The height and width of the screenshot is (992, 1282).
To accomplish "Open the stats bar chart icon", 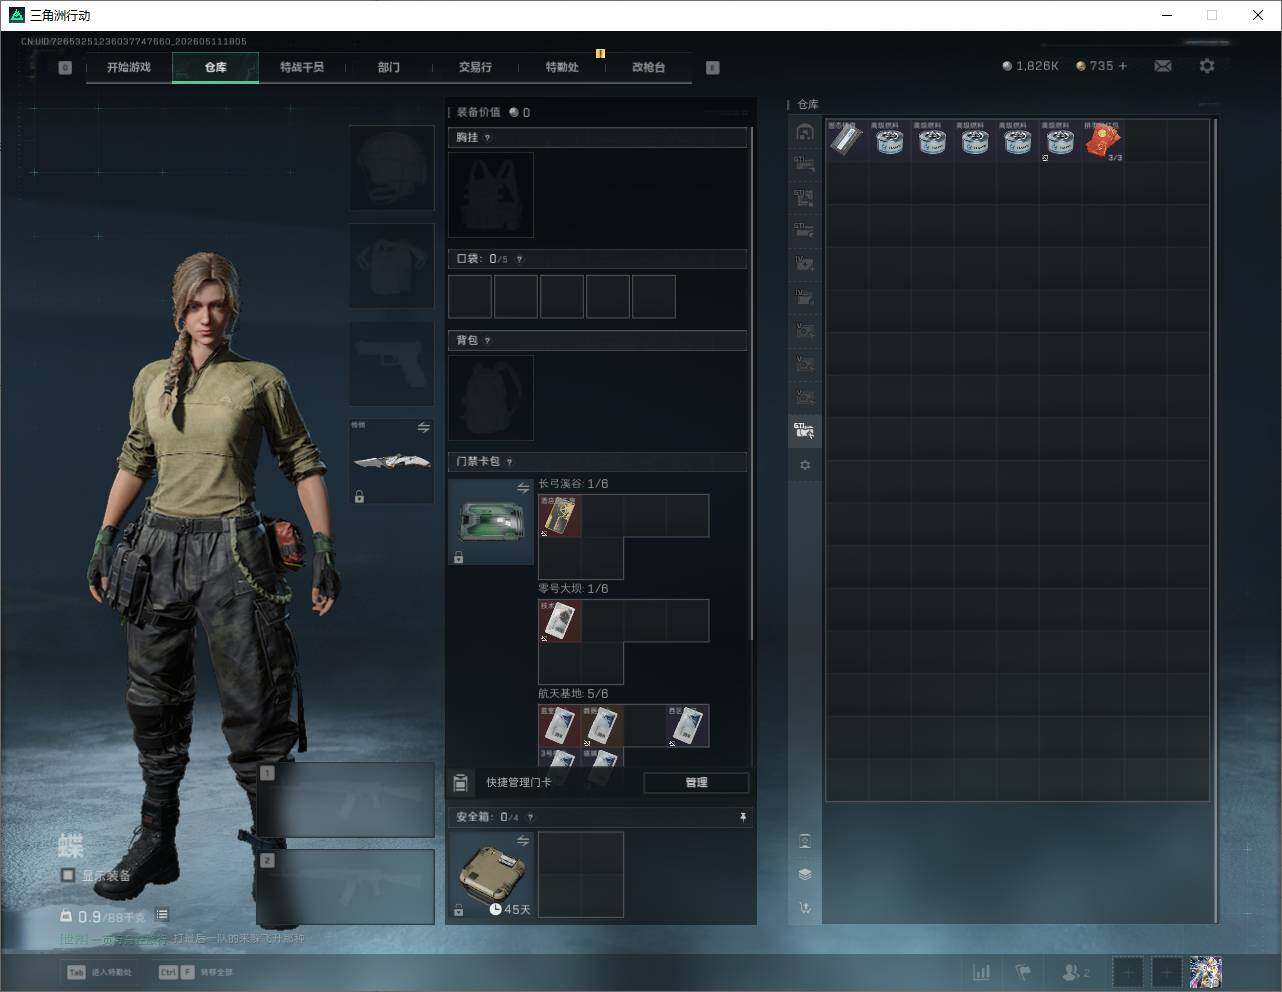I will pos(982,972).
